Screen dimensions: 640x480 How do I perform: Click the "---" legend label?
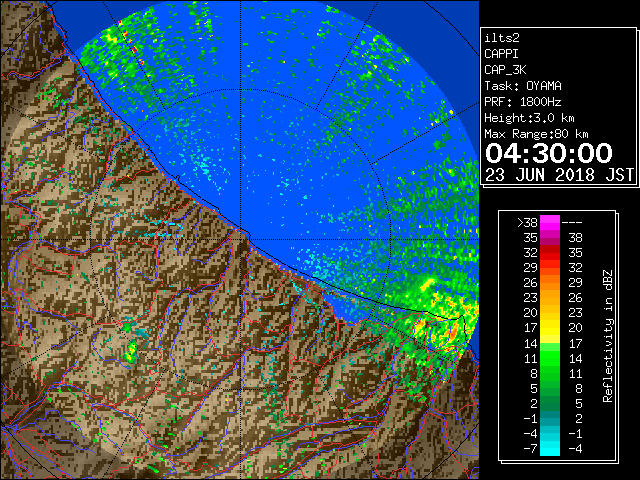coord(572,223)
